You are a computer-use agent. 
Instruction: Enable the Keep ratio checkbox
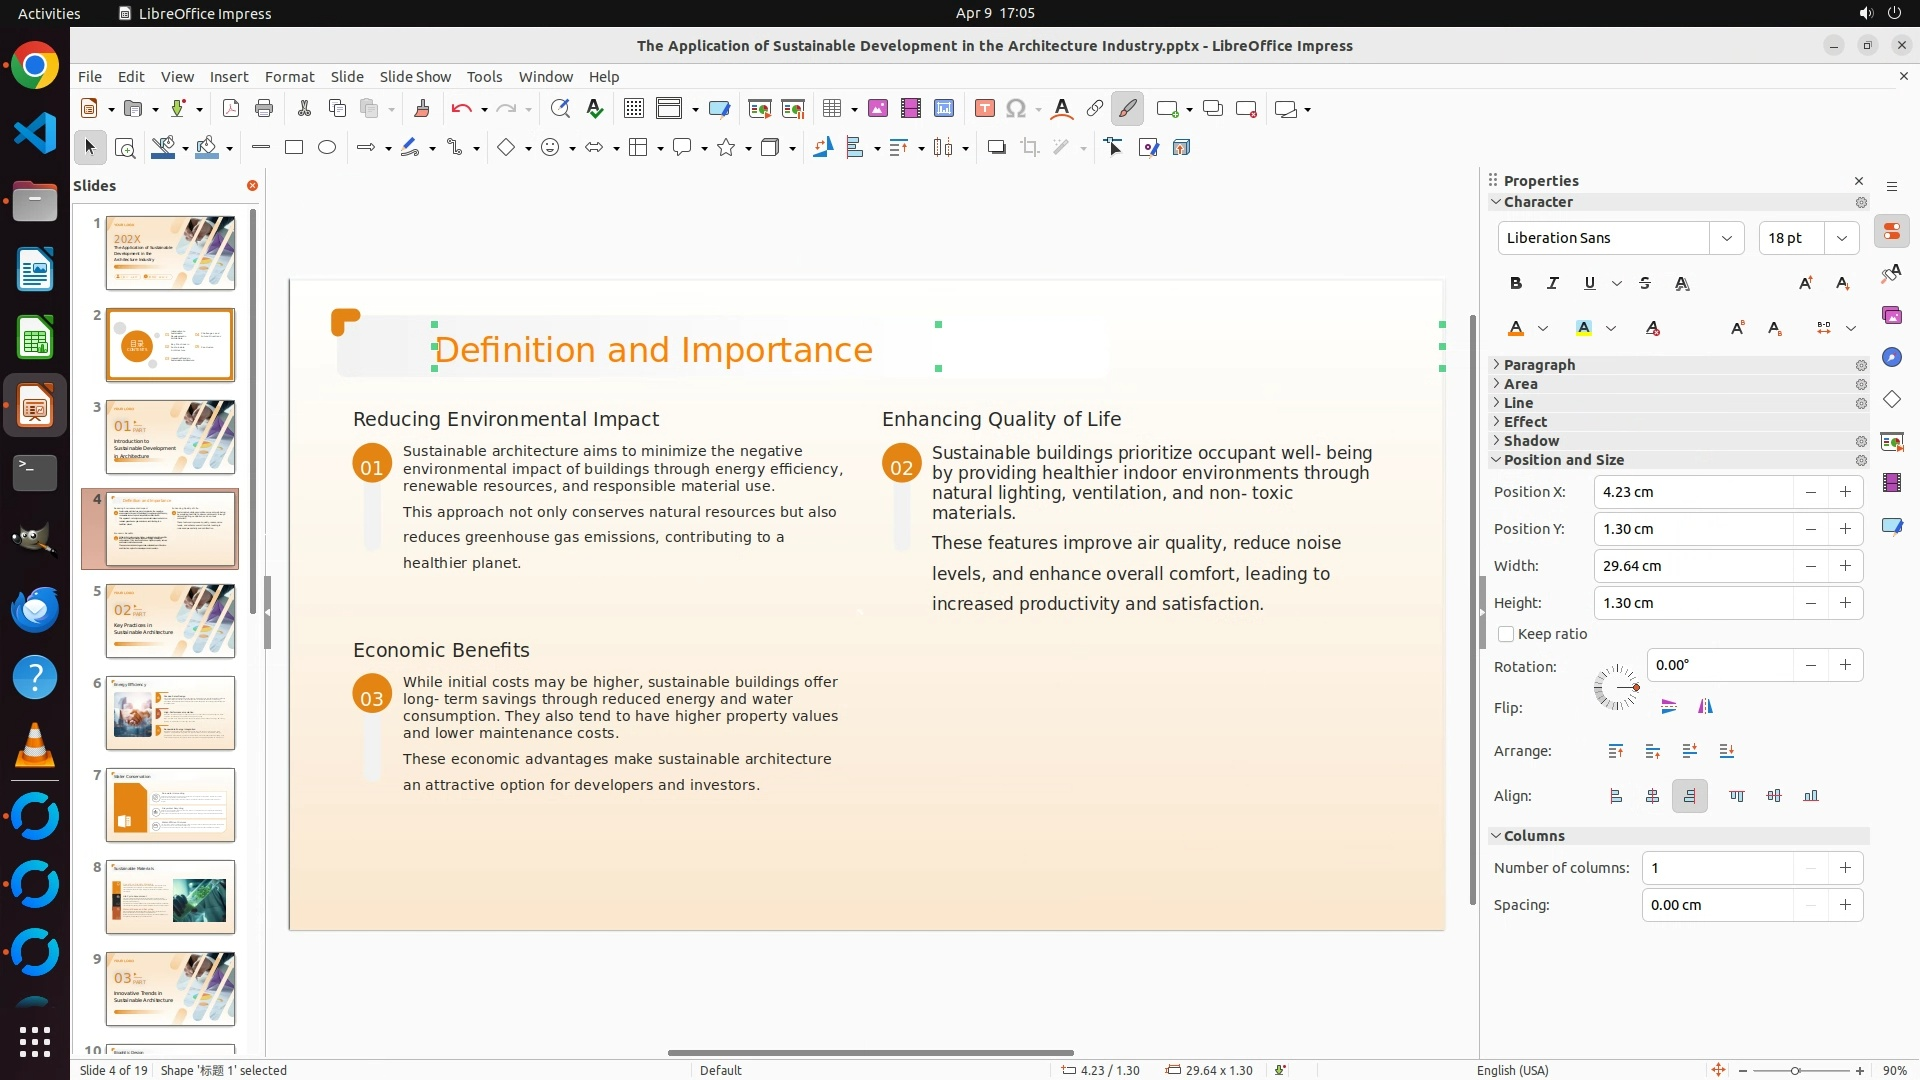(1506, 634)
